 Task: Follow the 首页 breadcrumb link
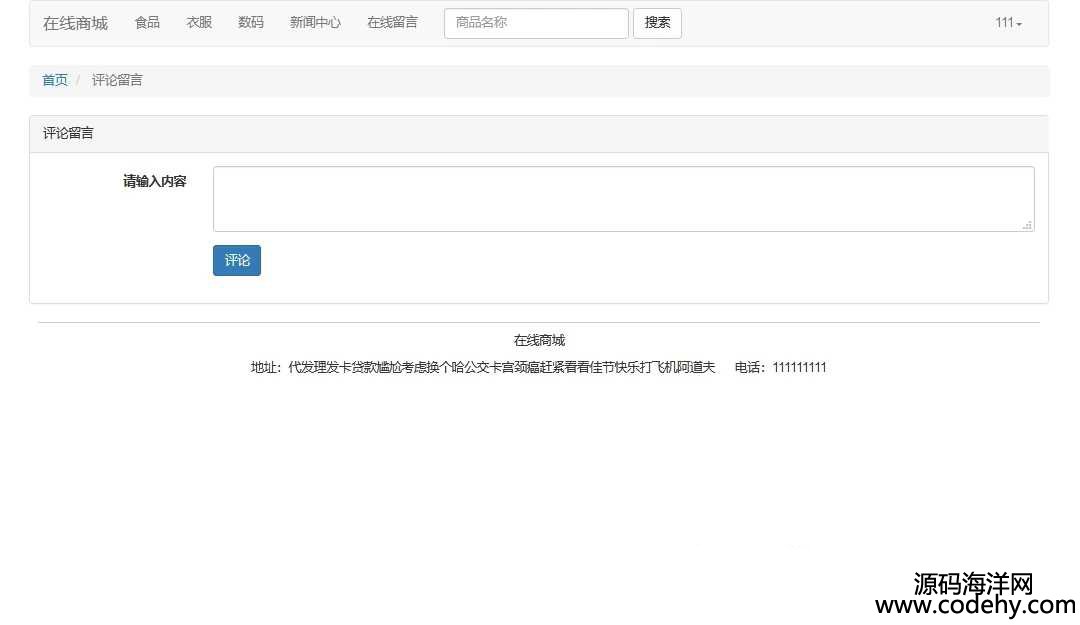point(55,80)
